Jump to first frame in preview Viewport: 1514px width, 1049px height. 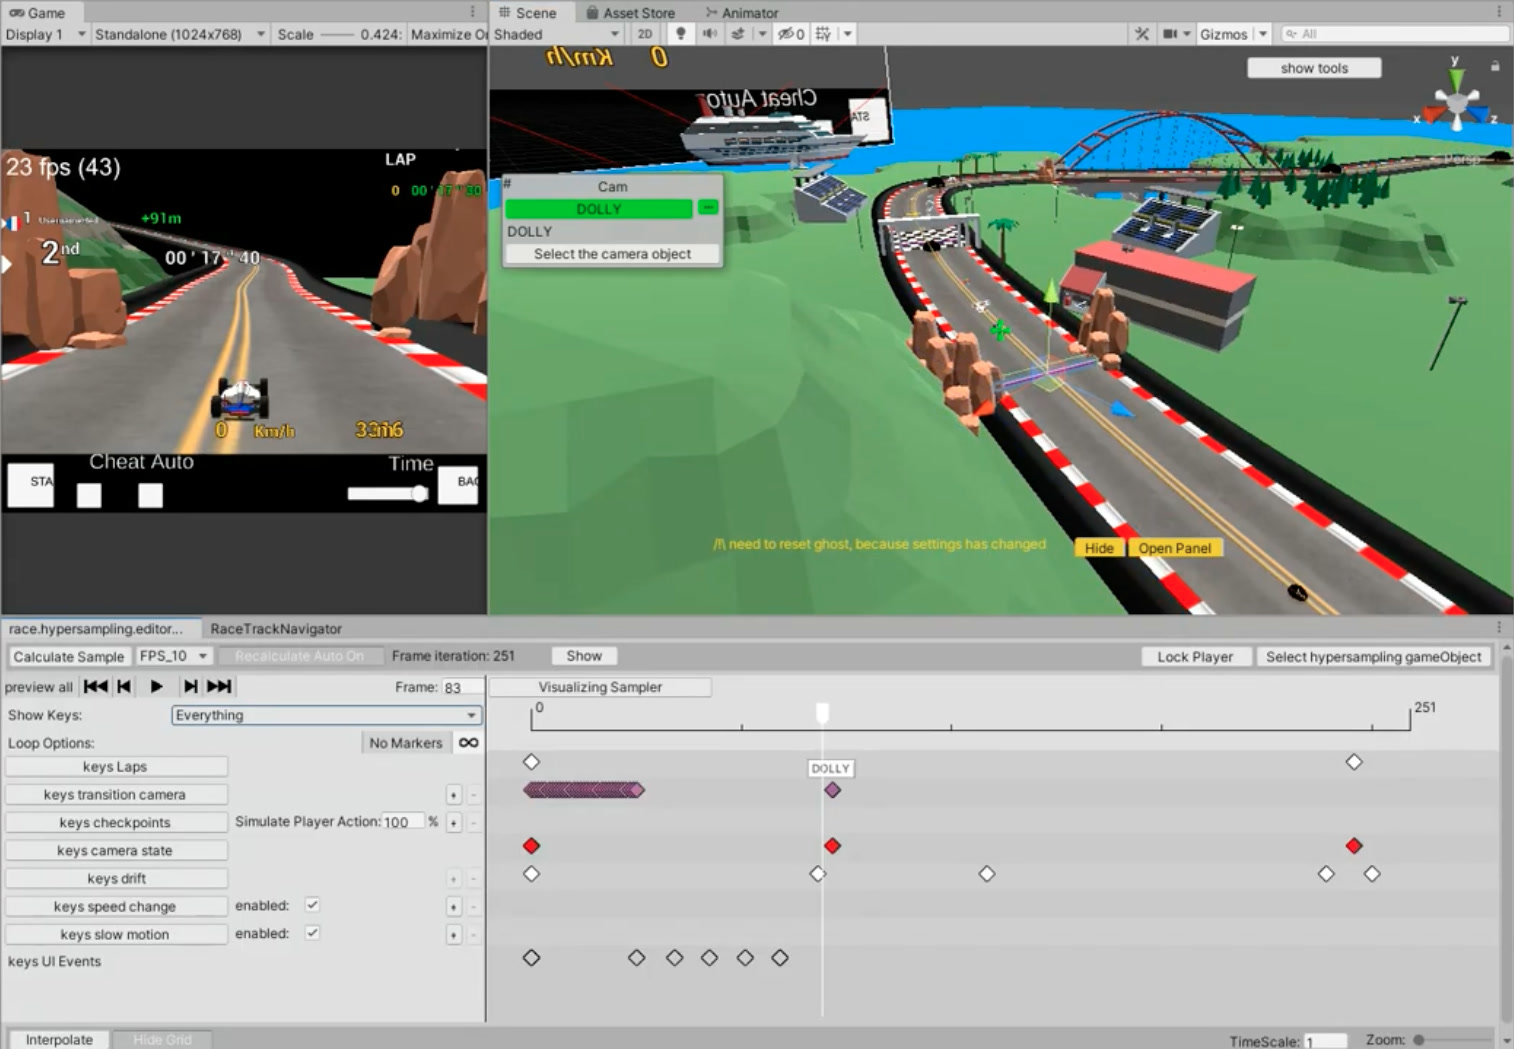pyautogui.click(x=96, y=686)
